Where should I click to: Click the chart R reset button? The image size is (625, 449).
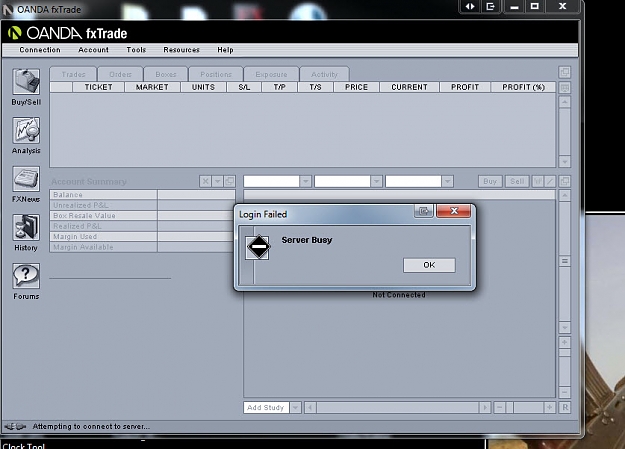[x=565, y=408]
